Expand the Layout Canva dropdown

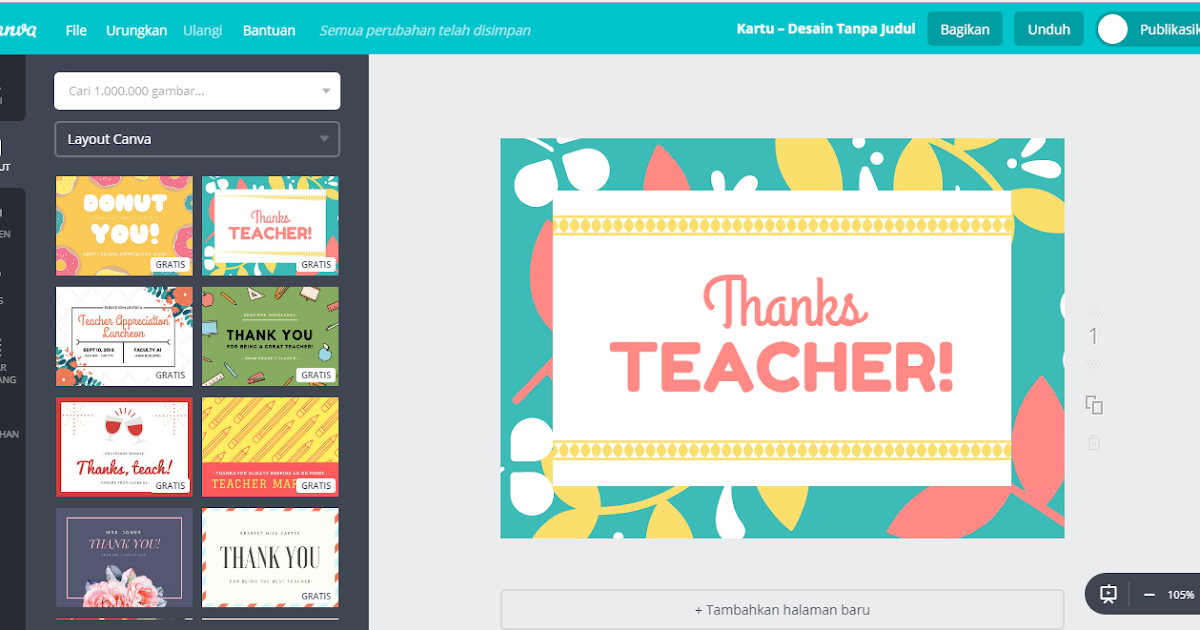[197, 139]
